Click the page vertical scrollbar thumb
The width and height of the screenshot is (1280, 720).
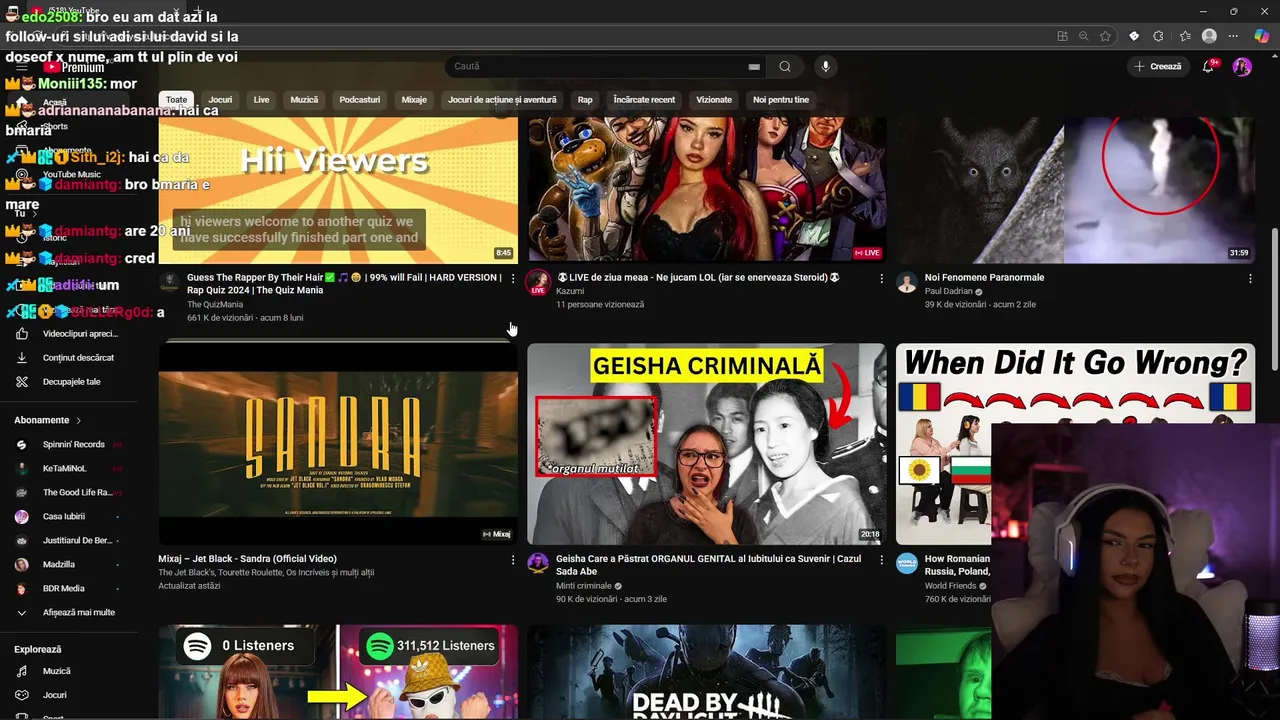[1274, 300]
